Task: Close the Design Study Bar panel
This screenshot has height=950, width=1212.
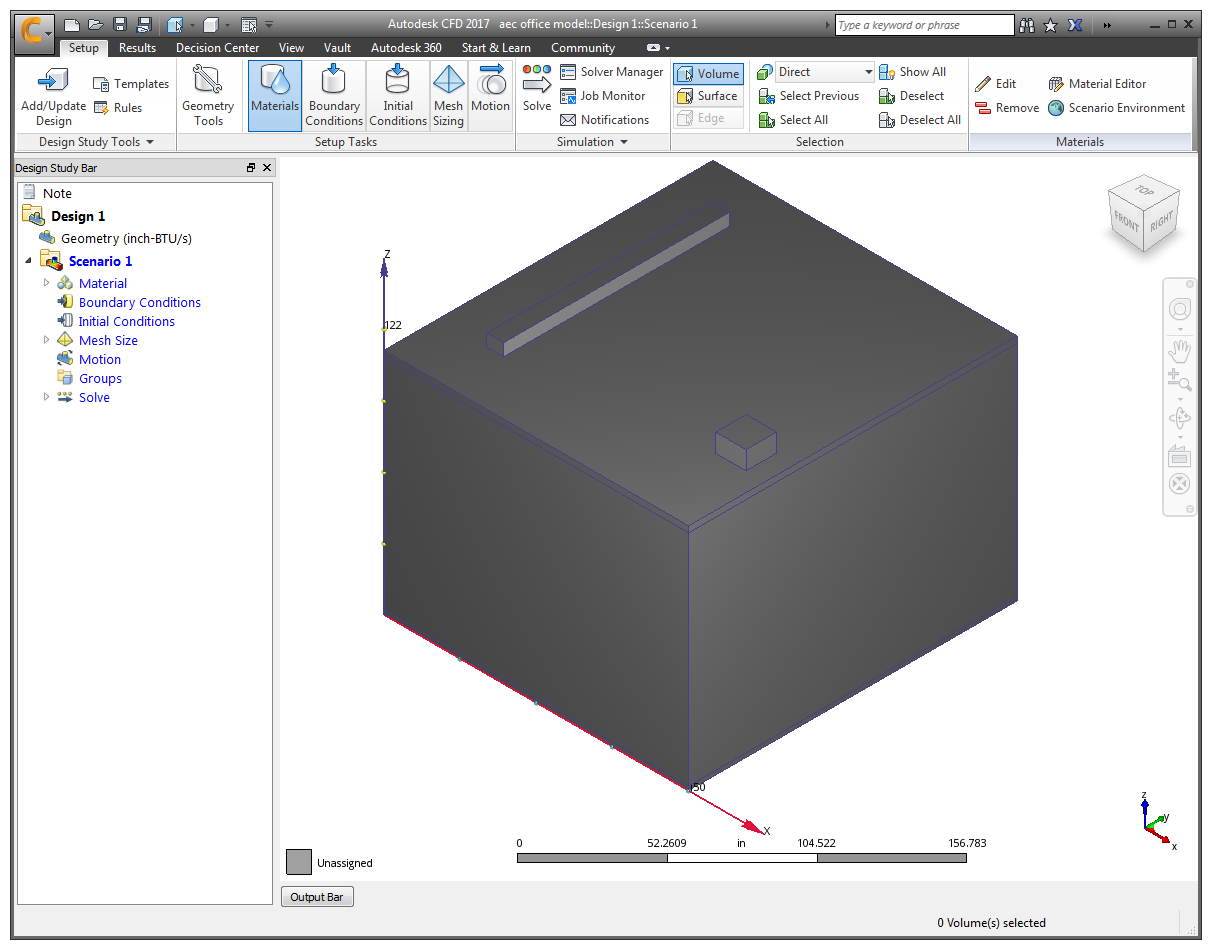Action: coord(266,168)
